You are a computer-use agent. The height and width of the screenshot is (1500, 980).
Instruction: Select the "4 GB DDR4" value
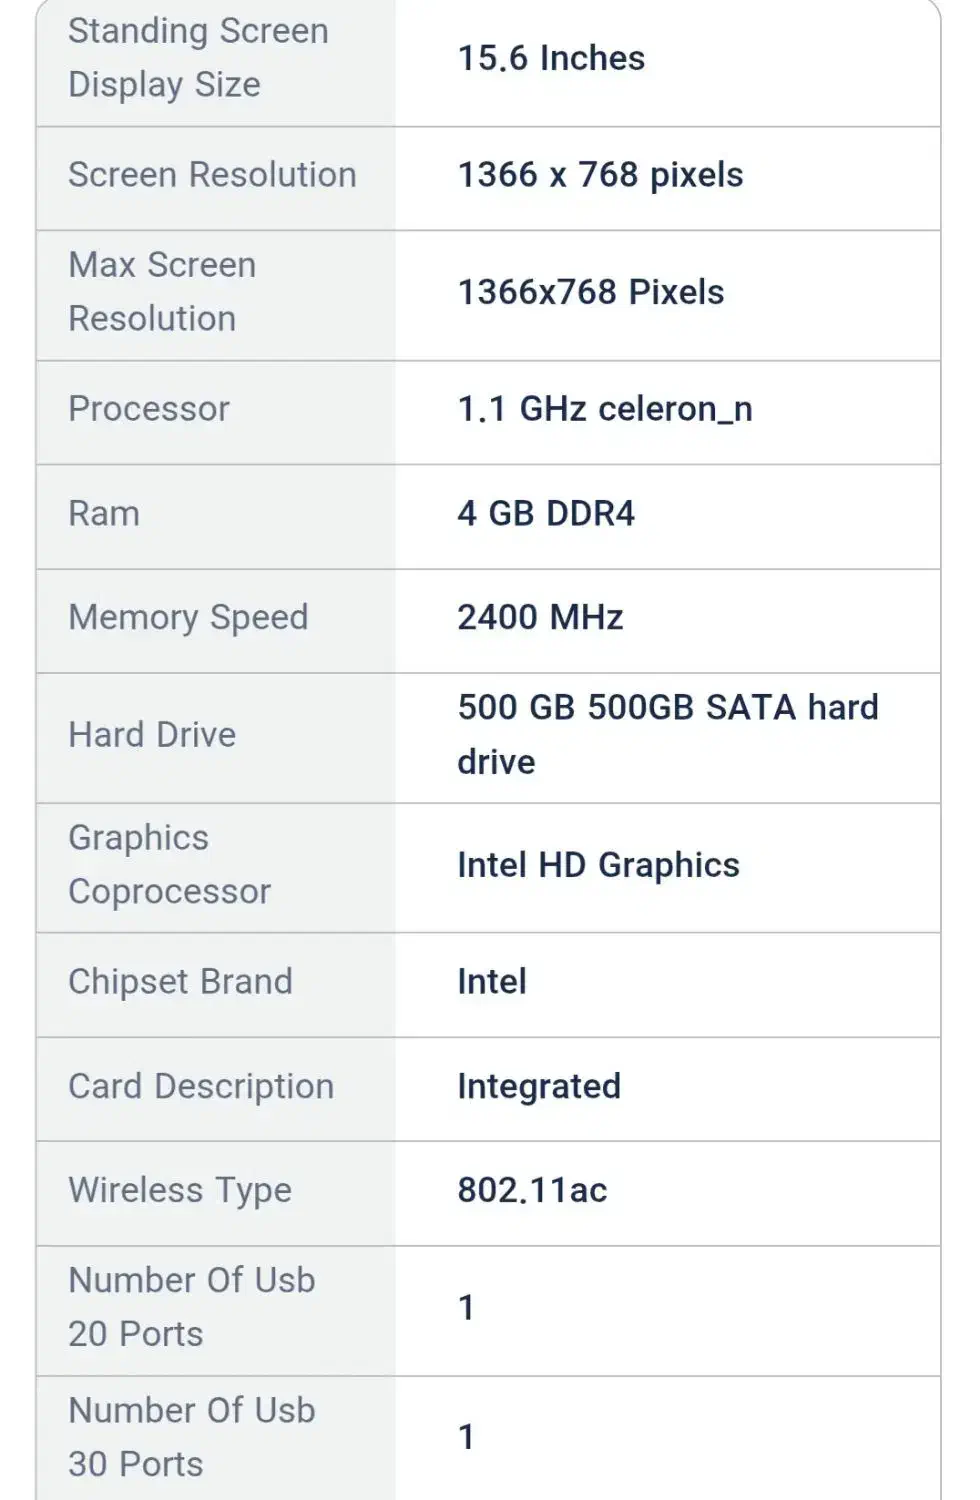[546, 514]
